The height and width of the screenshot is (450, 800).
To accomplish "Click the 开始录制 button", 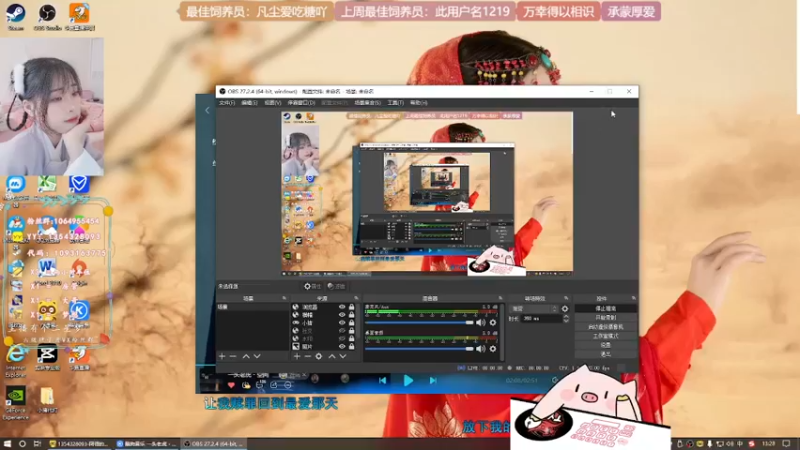I will (606, 317).
